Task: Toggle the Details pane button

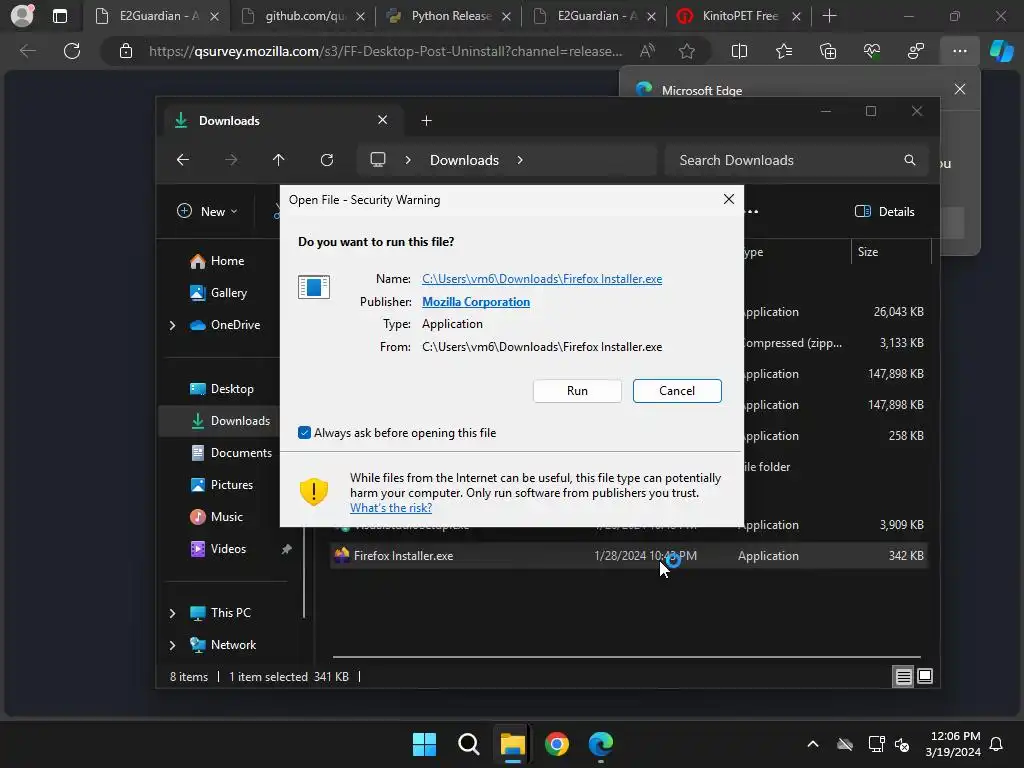Action: tap(884, 212)
